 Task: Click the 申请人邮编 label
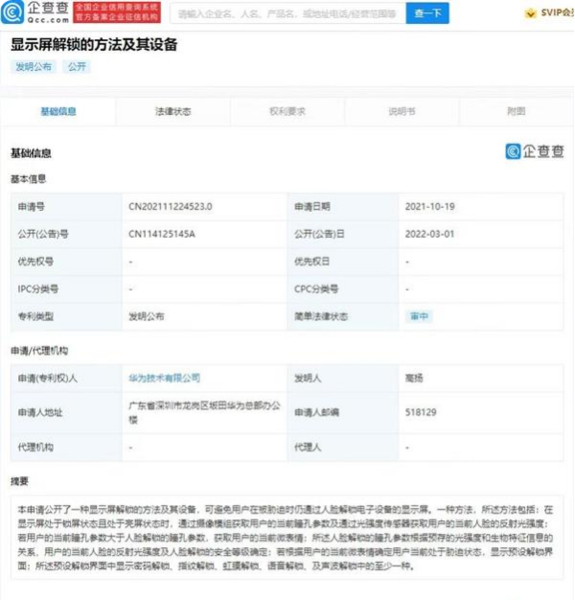tap(316, 412)
